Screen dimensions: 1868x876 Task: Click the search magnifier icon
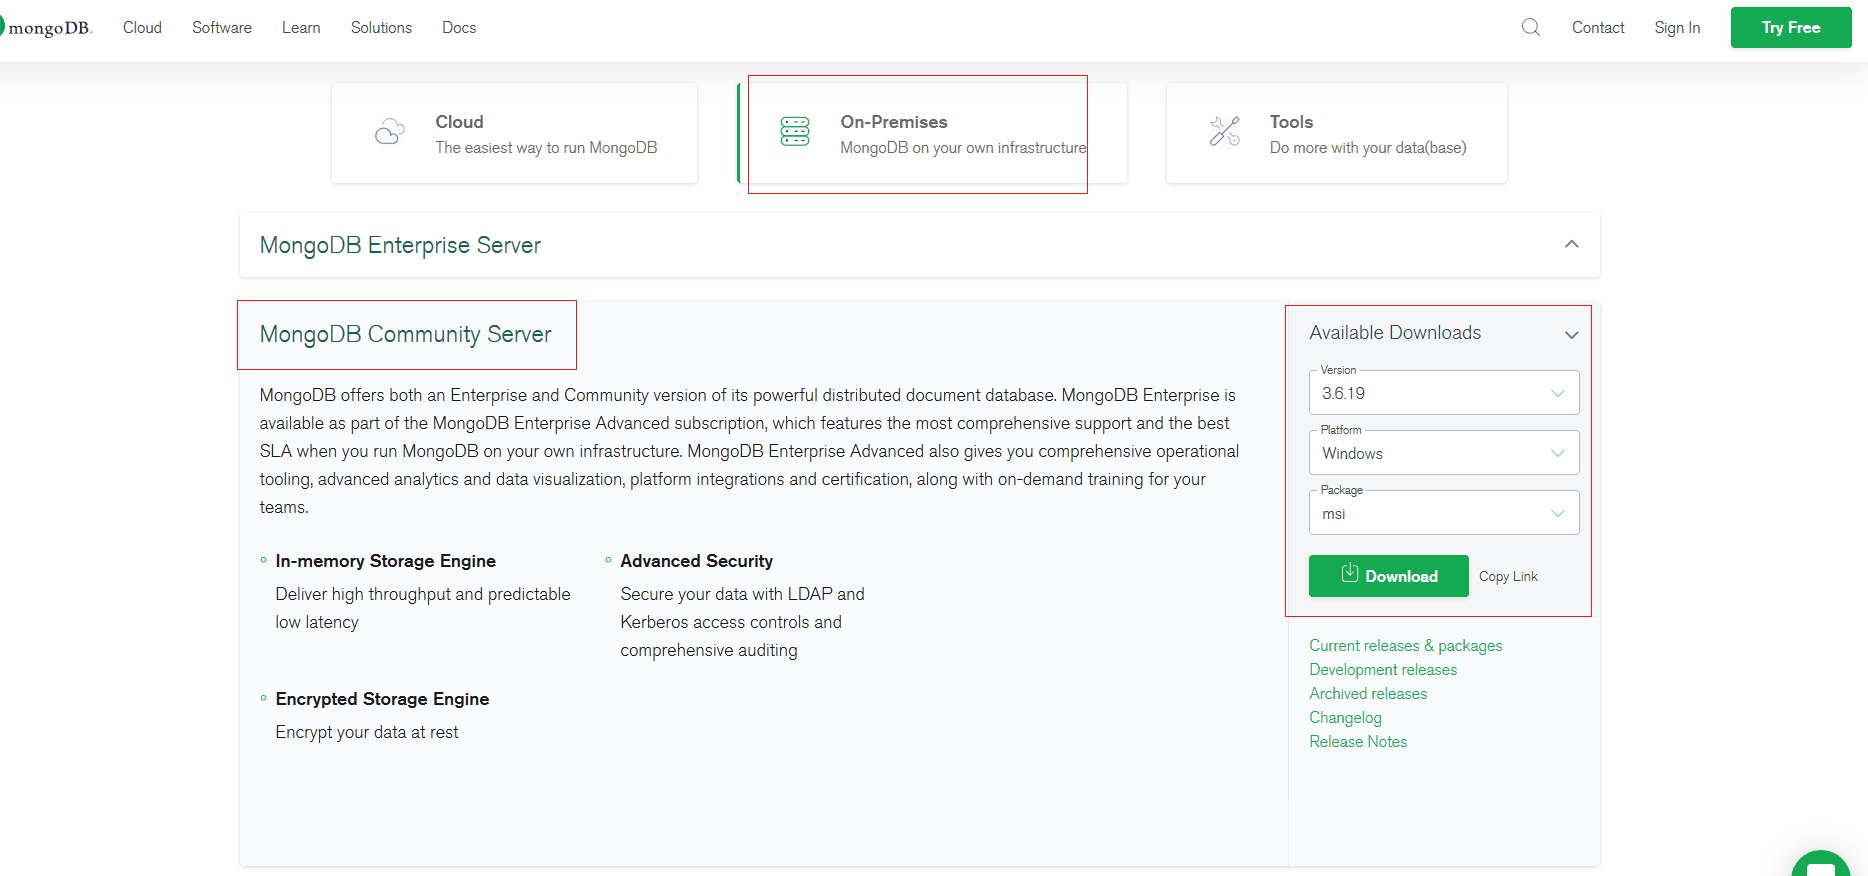click(x=1530, y=28)
